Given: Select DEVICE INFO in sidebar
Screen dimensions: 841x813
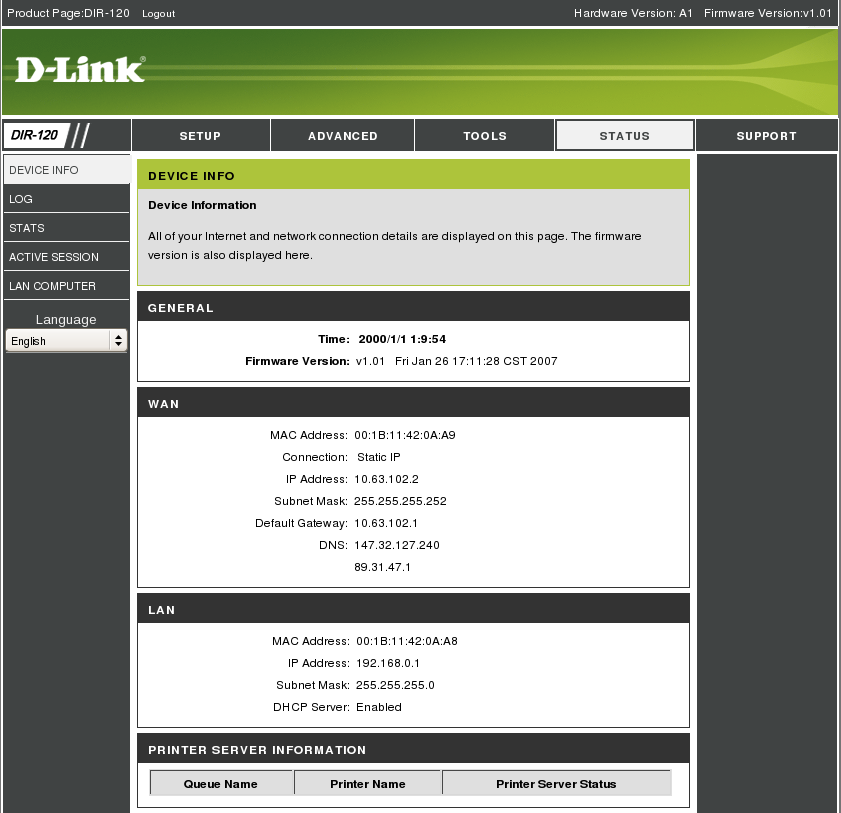Looking at the screenshot, I should click(67, 170).
